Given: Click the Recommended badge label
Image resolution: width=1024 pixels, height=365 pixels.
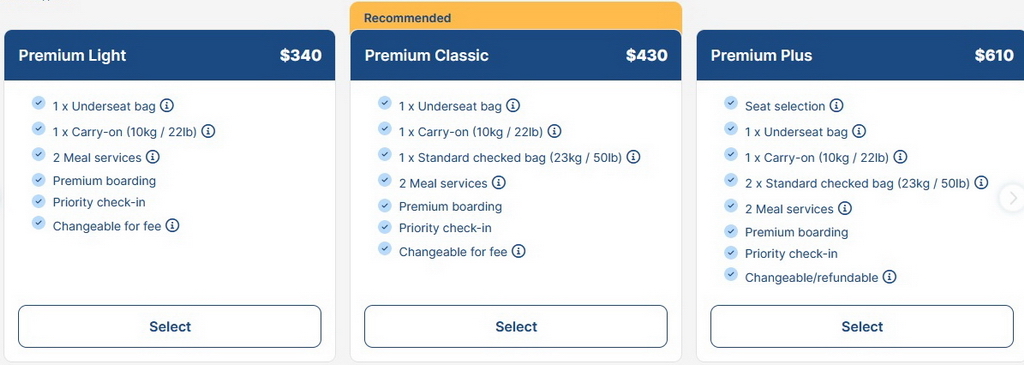Looking at the screenshot, I should click(408, 18).
